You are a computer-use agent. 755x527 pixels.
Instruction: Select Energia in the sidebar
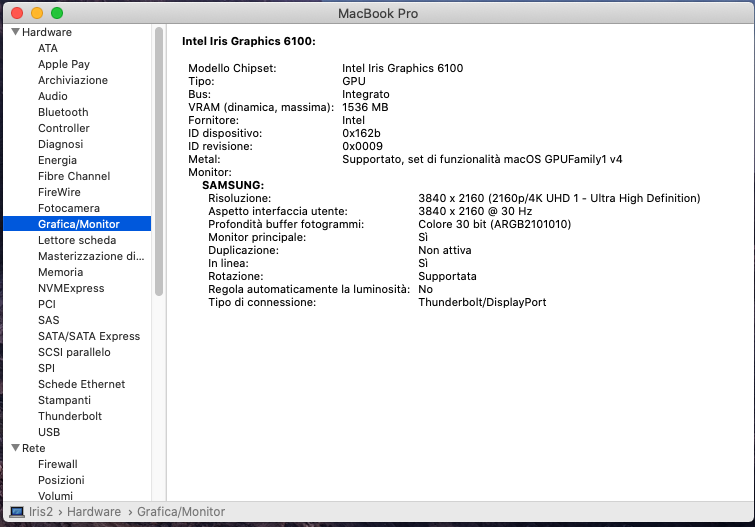(57, 160)
